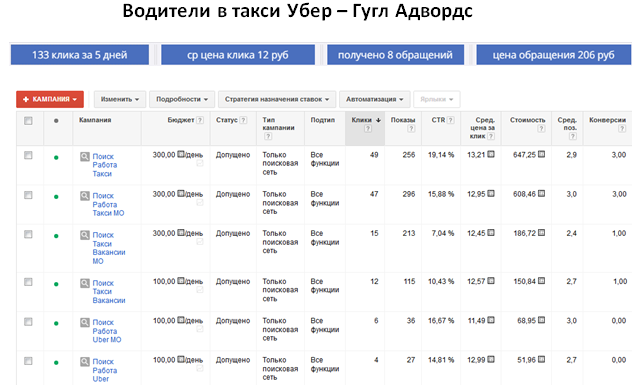Sort by Стоимость column header

(527, 120)
